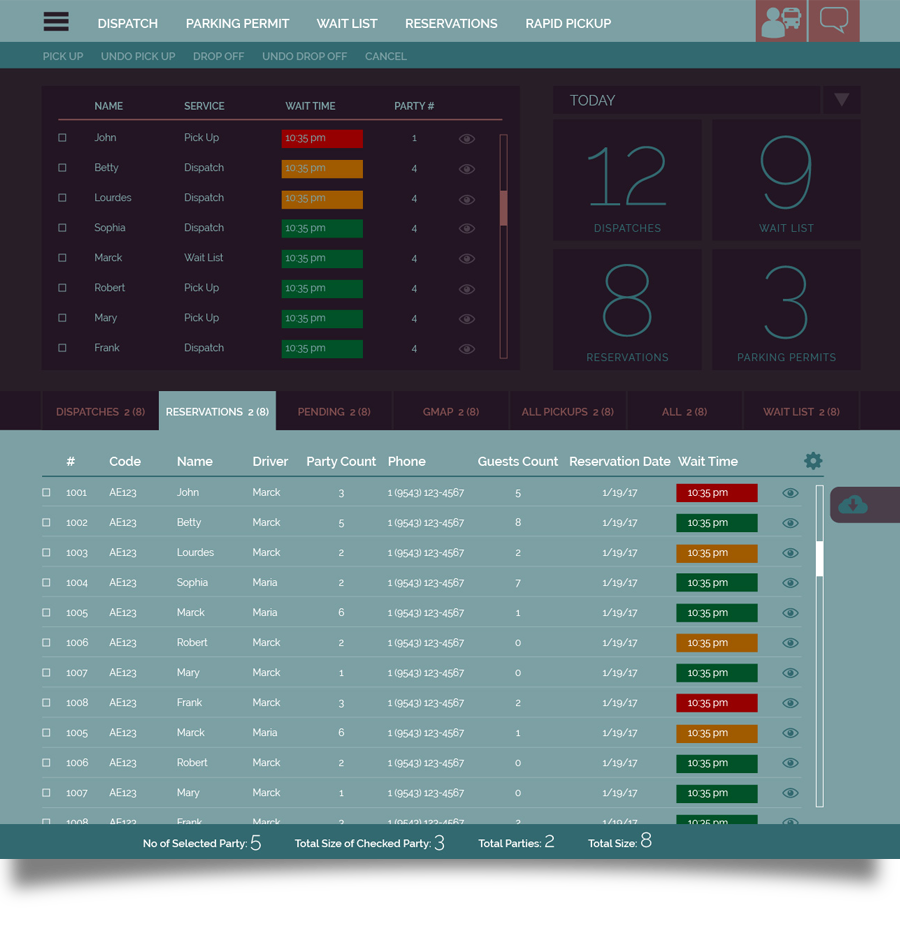
Task: Click eye icon for reservation 1003 Lourdes
Action: [790, 553]
